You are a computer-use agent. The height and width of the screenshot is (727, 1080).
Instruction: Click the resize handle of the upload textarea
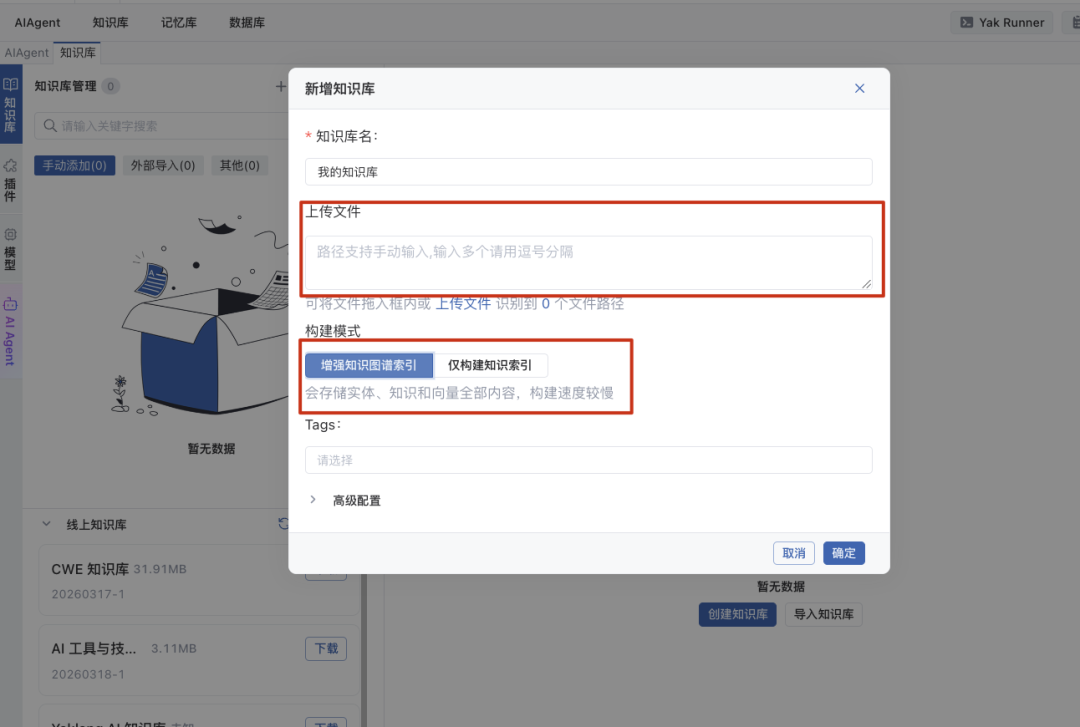(x=866, y=283)
